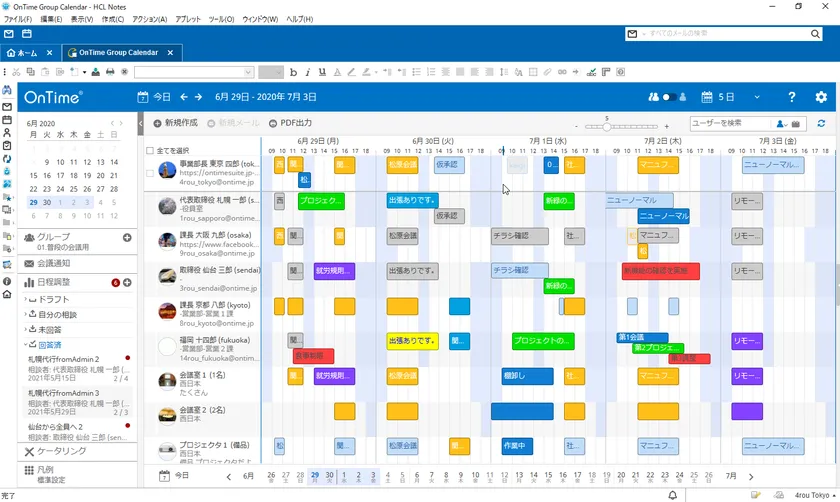Adjust the timeline zoom slider handle
Screen dimensions: 840x502
(606, 127)
